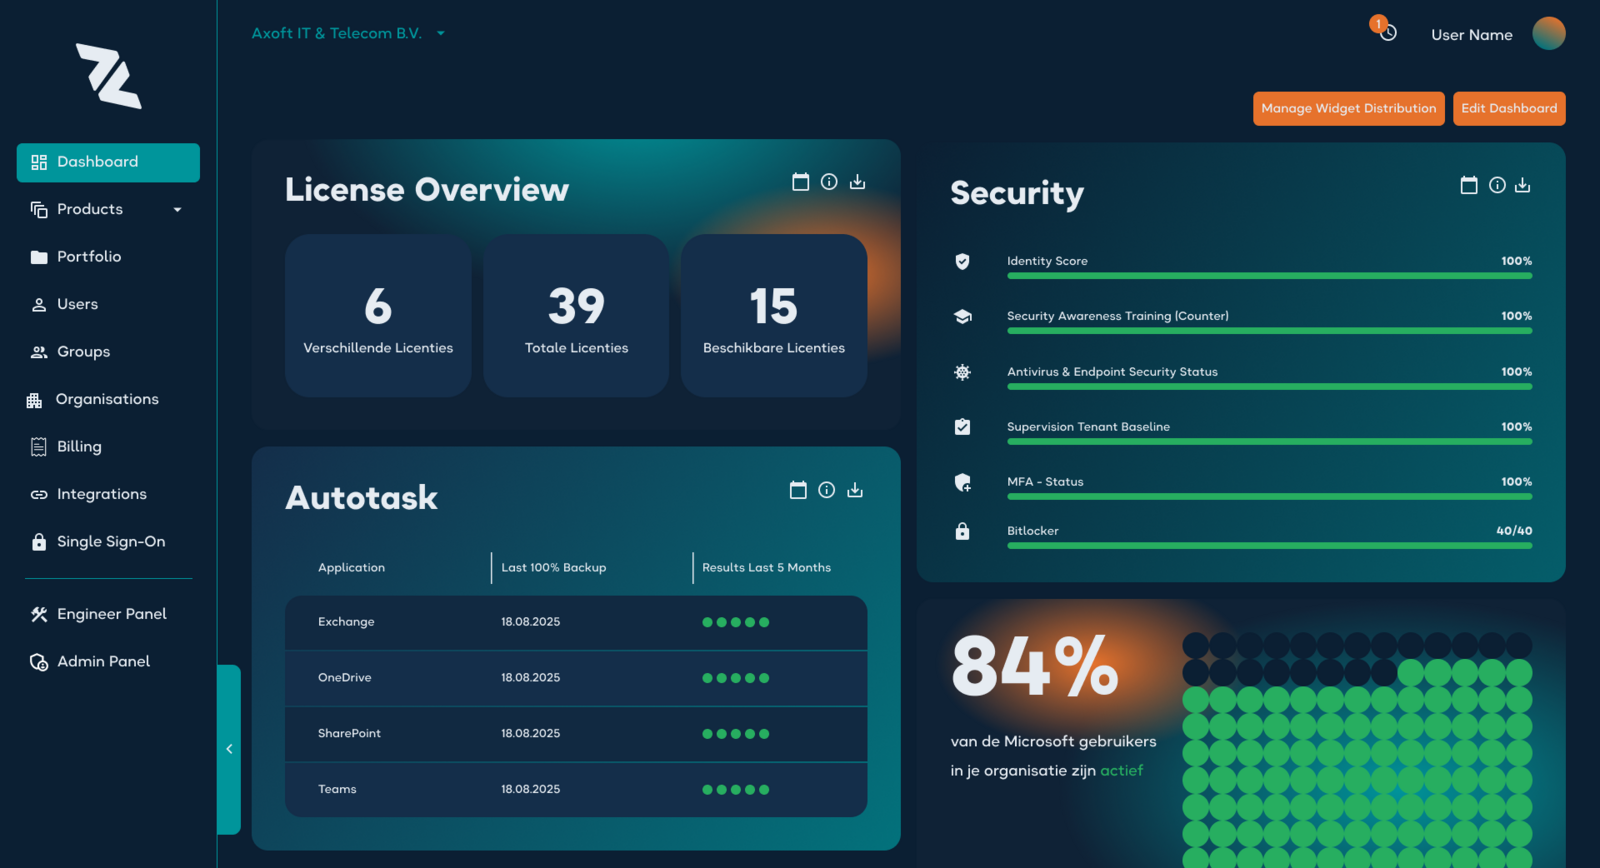Download License Overview widget data

tap(857, 182)
